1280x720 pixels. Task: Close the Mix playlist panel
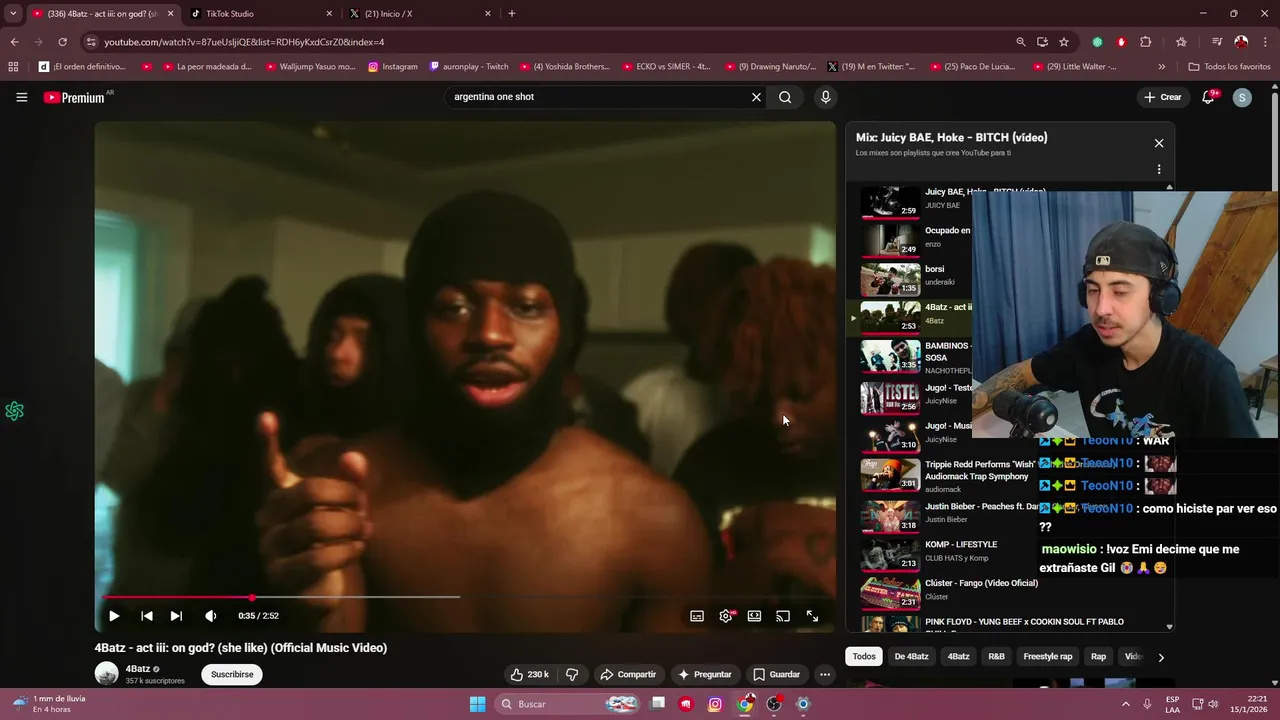pyautogui.click(x=1159, y=143)
